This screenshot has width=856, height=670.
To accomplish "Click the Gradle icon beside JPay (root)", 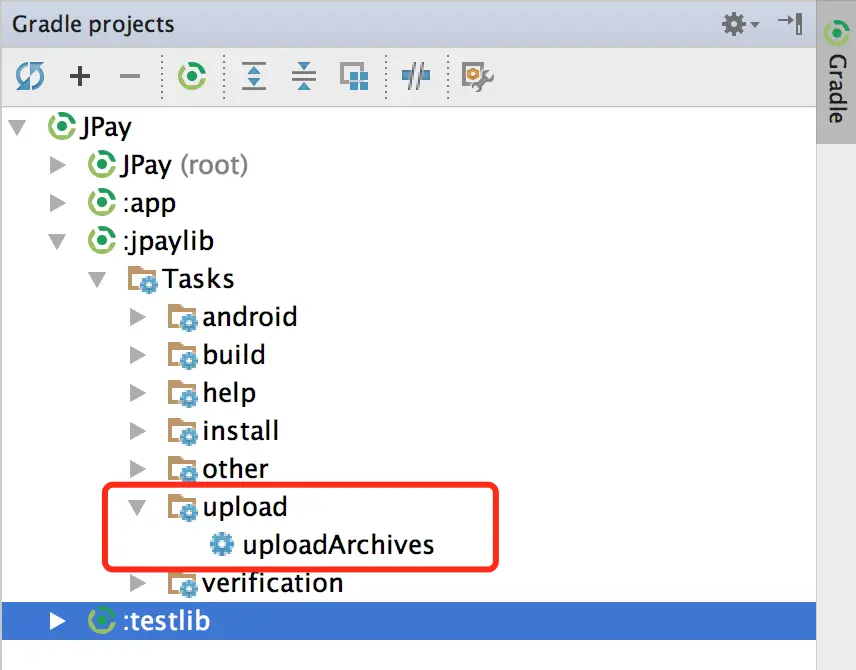I will tap(102, 165).
